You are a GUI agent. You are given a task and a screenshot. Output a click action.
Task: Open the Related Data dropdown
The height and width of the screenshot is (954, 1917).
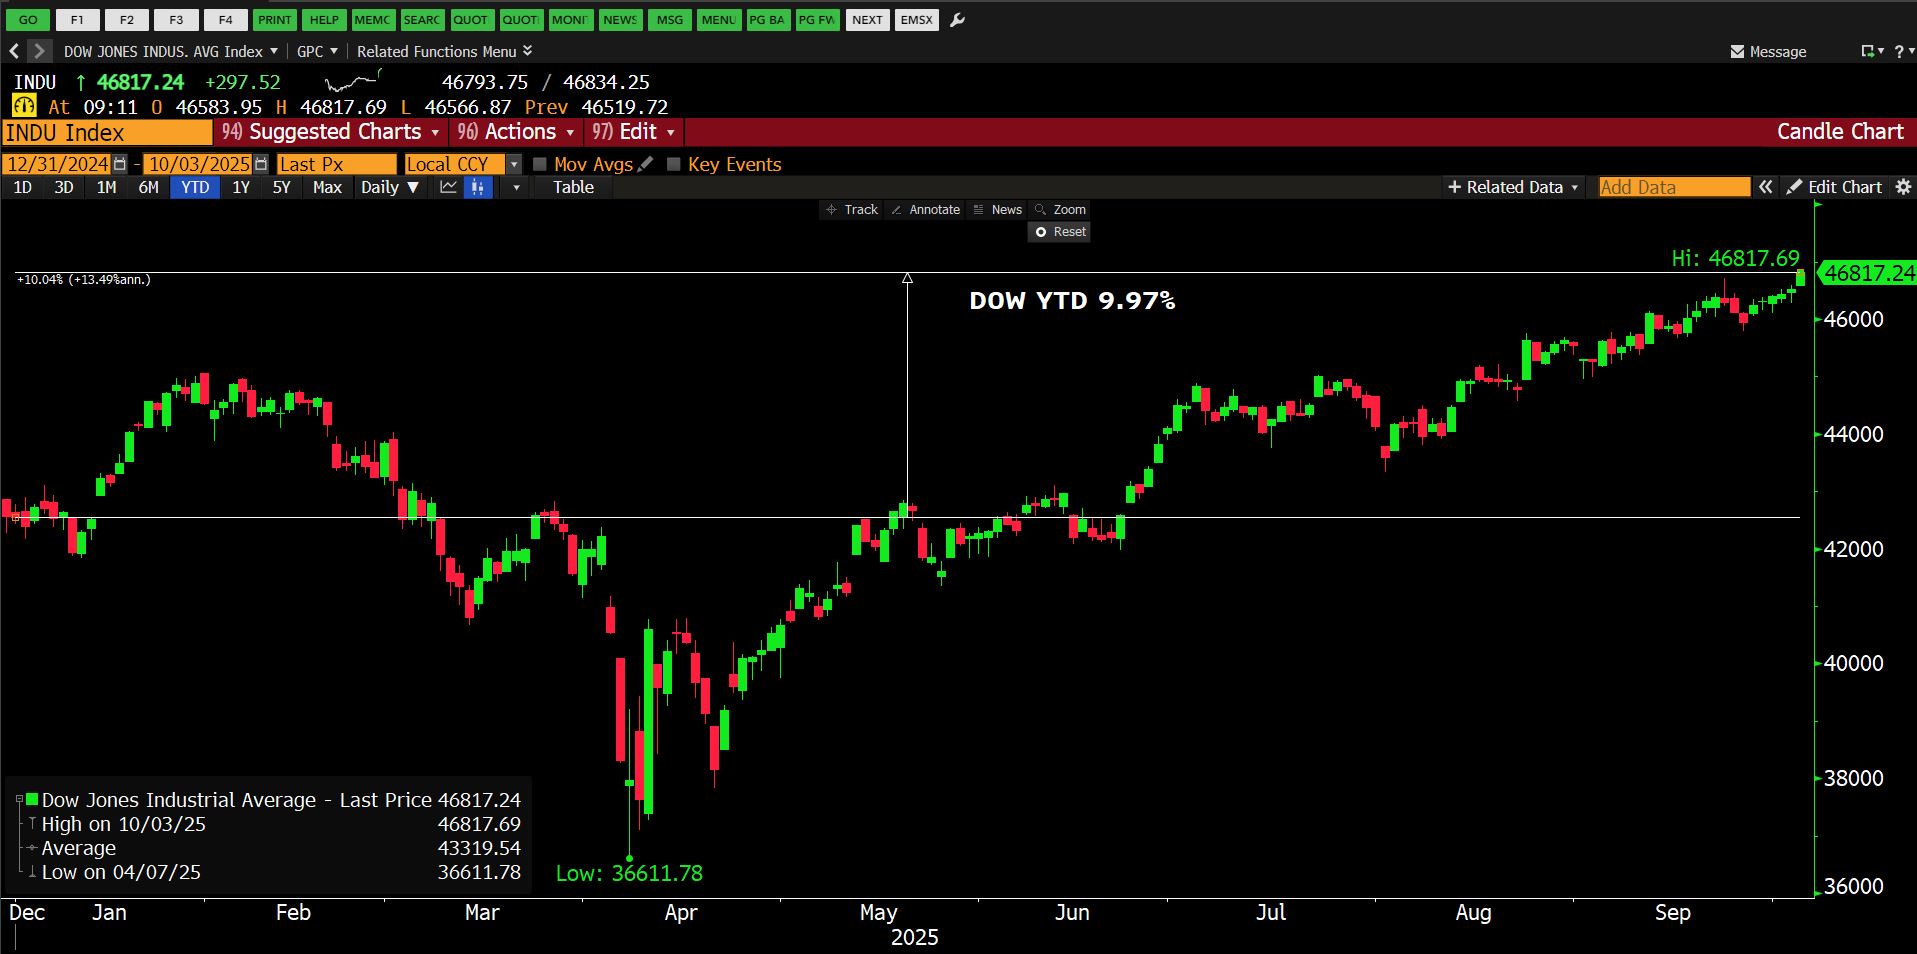coord(1512,187)
